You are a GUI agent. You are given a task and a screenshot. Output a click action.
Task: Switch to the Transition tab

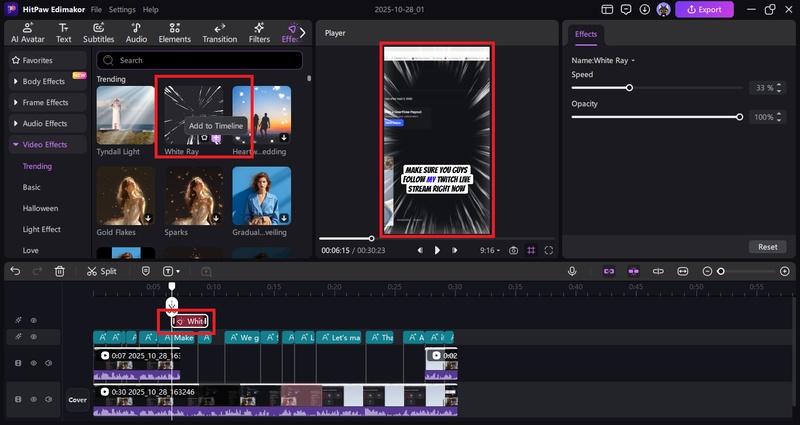[x=220, y=33]
